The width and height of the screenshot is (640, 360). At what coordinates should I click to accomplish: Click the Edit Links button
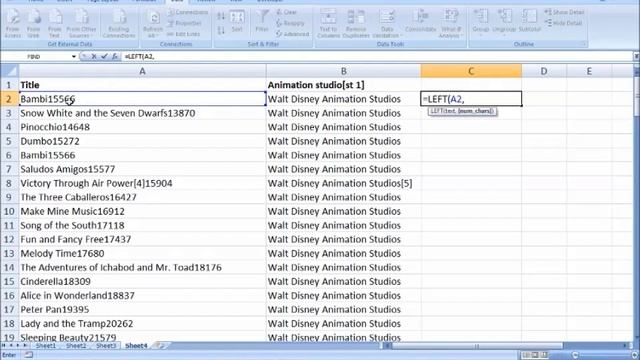click(183, 34)
